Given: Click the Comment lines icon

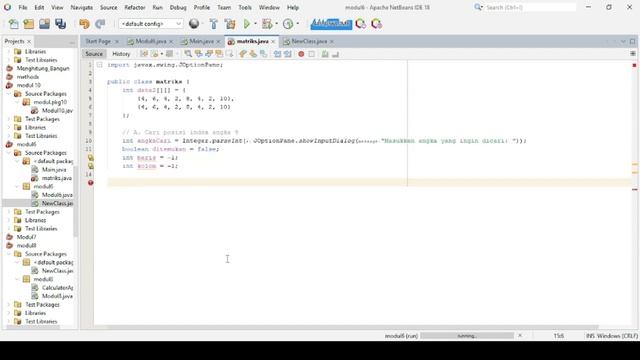Looking at the screenshot, I should pyautogui.click(x=325, y=54).
